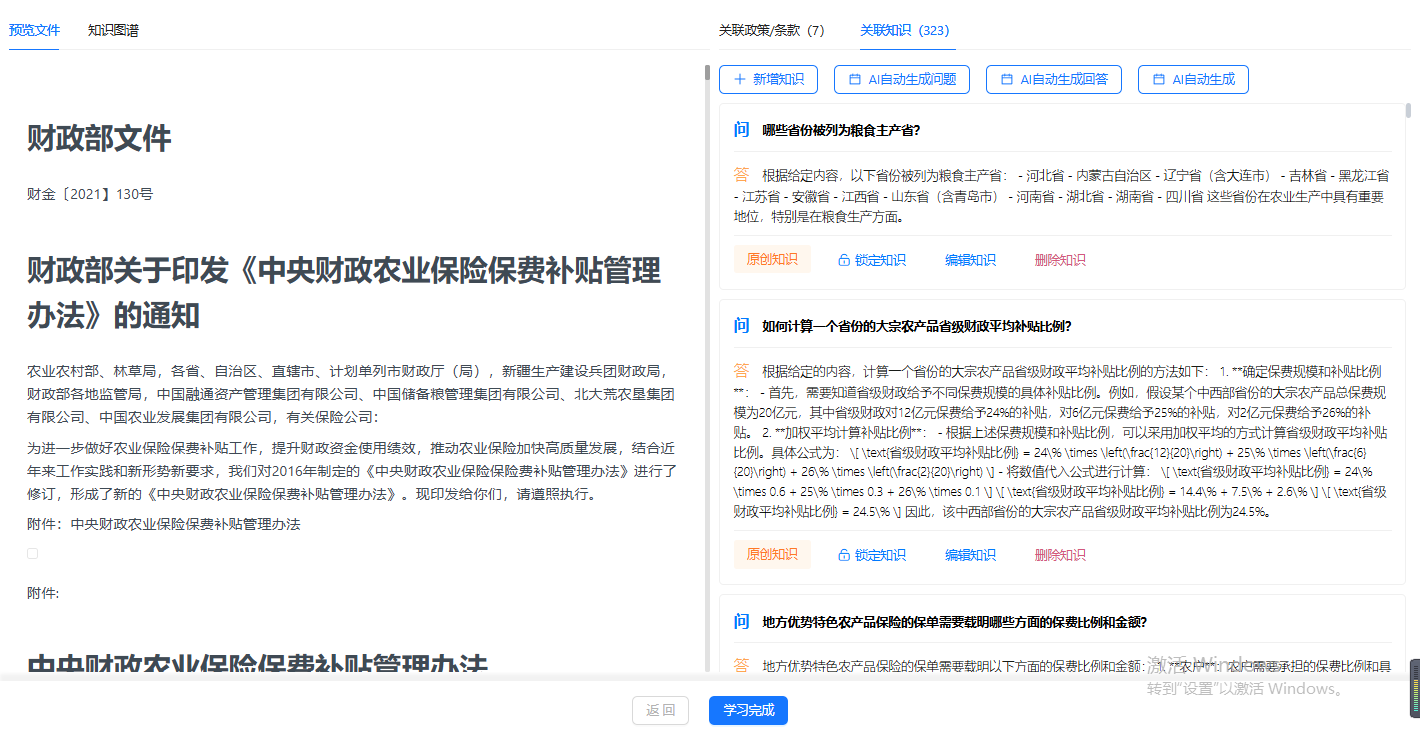Click the 问 icon beside 哪些省份被列为粮食主产省
The width and height of the screenshot is (1420, 739).
[741, 130]
